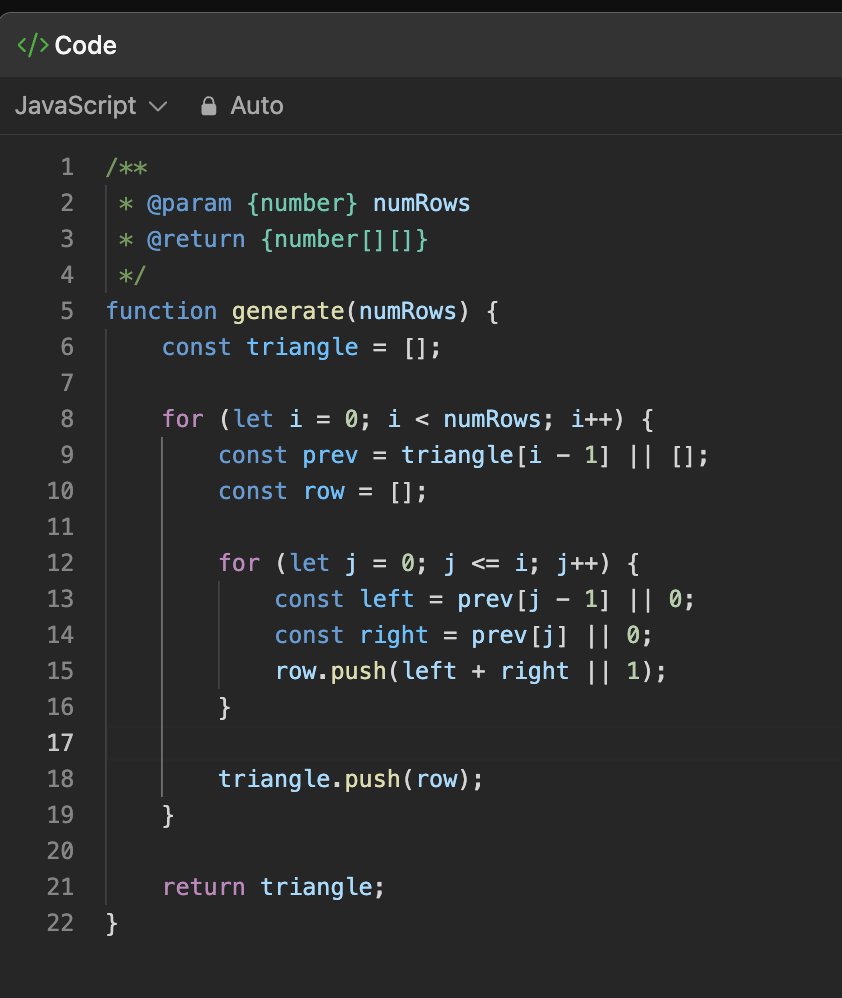Click the lock icon beside Auto

click(209, 106)
